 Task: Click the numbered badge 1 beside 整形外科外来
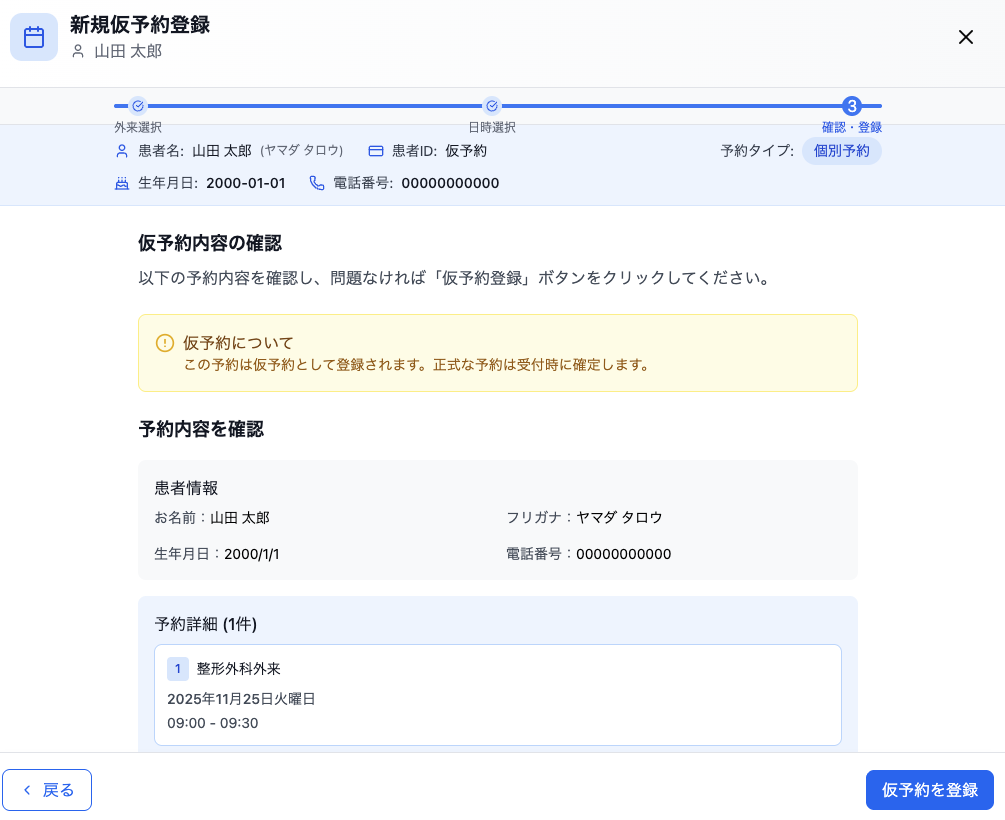click(178, 668)
